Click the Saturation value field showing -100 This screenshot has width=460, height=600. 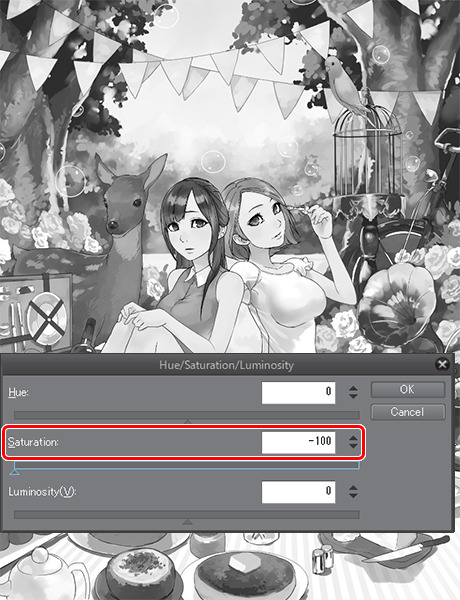point(299,442)
